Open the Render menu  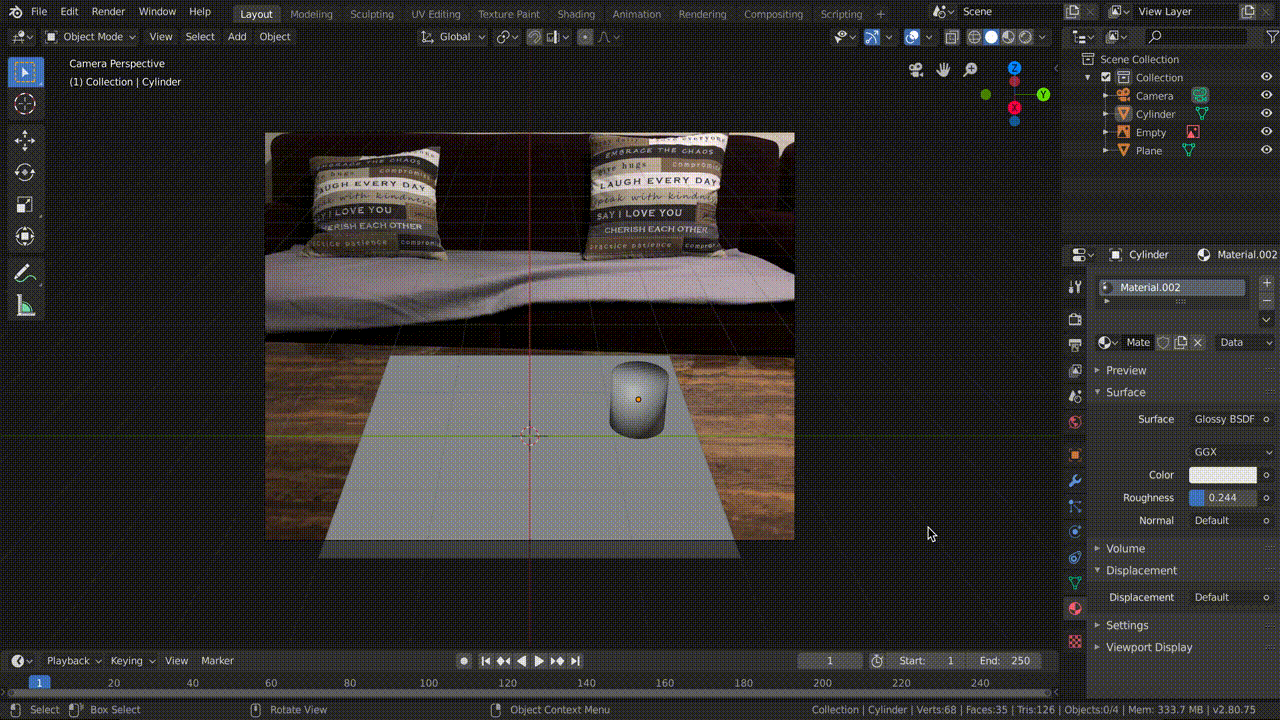point(108,12)
